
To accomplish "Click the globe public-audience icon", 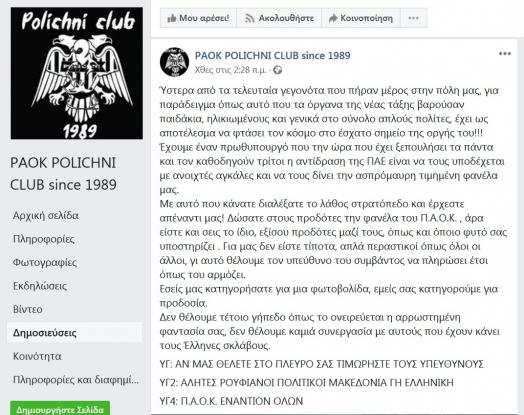I will click(277, 70).
